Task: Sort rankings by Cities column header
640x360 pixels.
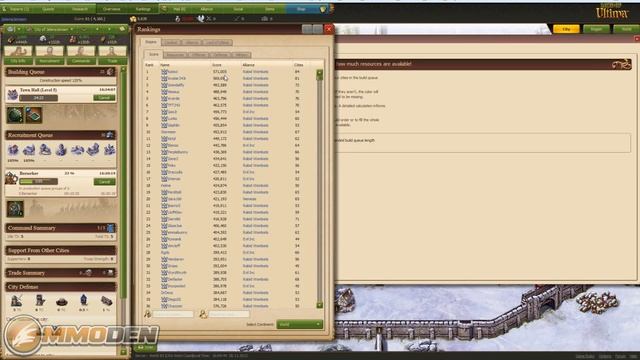Action: [x=298, y=65]
